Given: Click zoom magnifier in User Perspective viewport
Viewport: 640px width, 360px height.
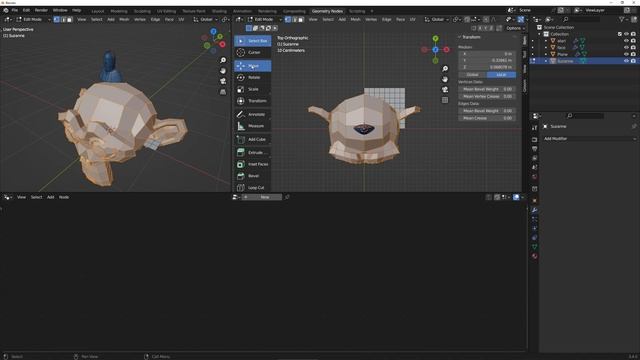Looking at the screenshot, I should pyautogui.click(x=223, y=60).
